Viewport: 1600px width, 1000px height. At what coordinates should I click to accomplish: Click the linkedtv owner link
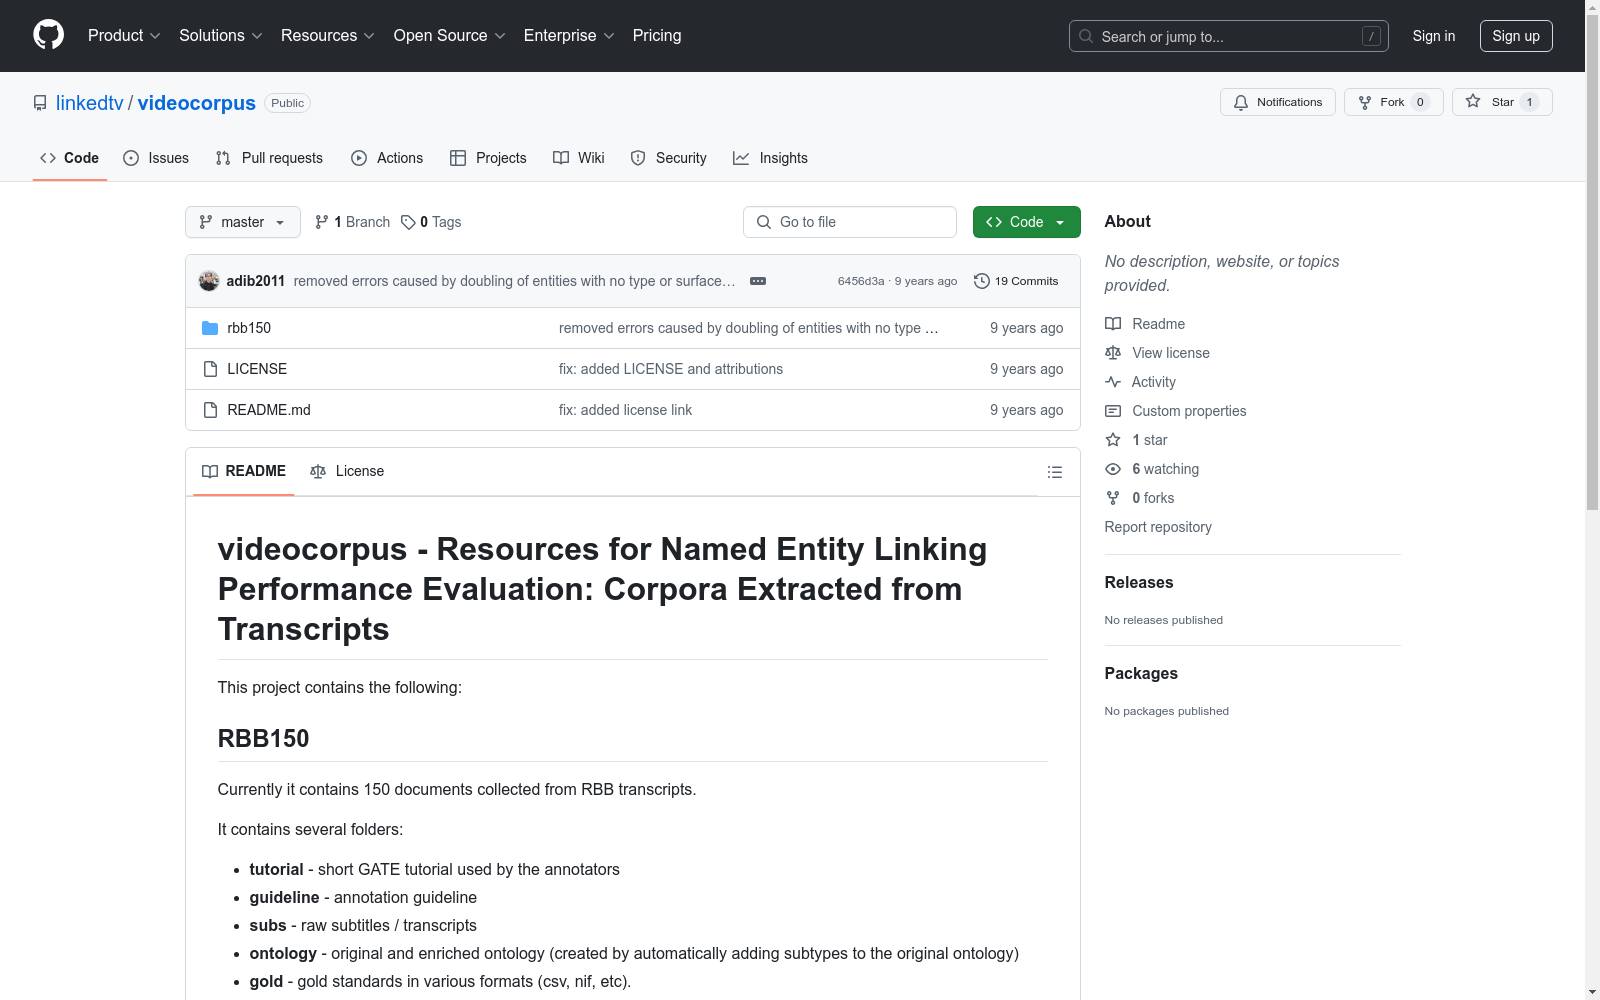click(x=90, y=103)
